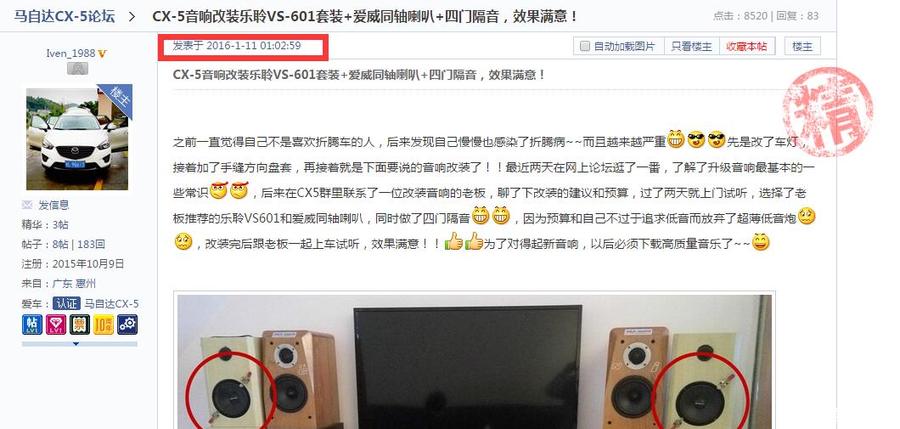This screenshot has width=900, height=429.
Task: Open the speakers and TV photo
Action: 475,362
